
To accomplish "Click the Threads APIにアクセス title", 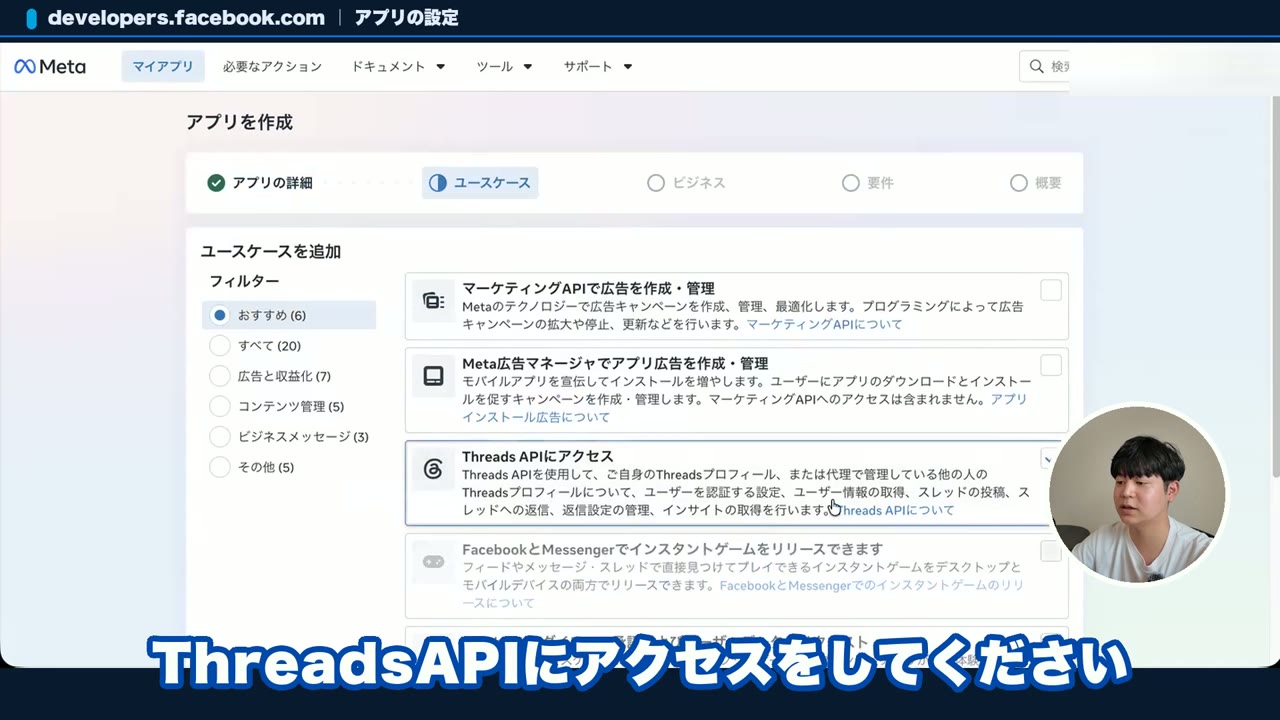I will [538, 457].
